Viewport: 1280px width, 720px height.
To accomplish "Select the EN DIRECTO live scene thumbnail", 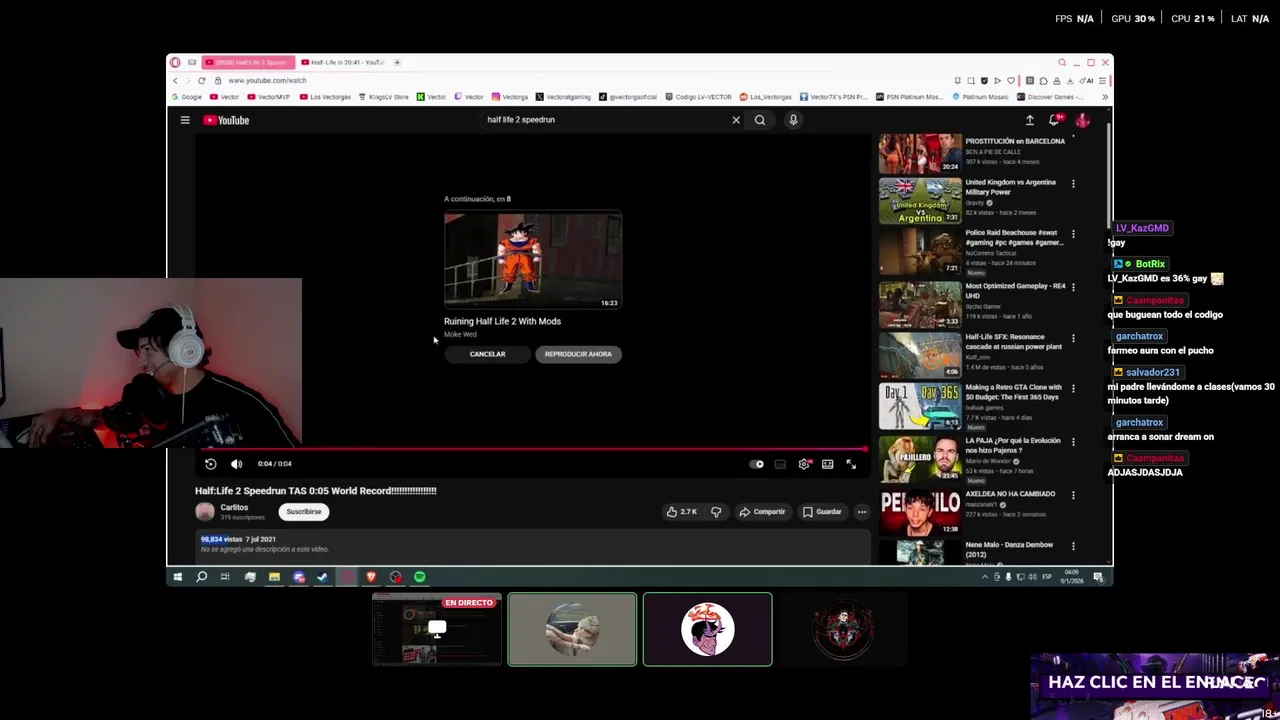I will point(437,629).
